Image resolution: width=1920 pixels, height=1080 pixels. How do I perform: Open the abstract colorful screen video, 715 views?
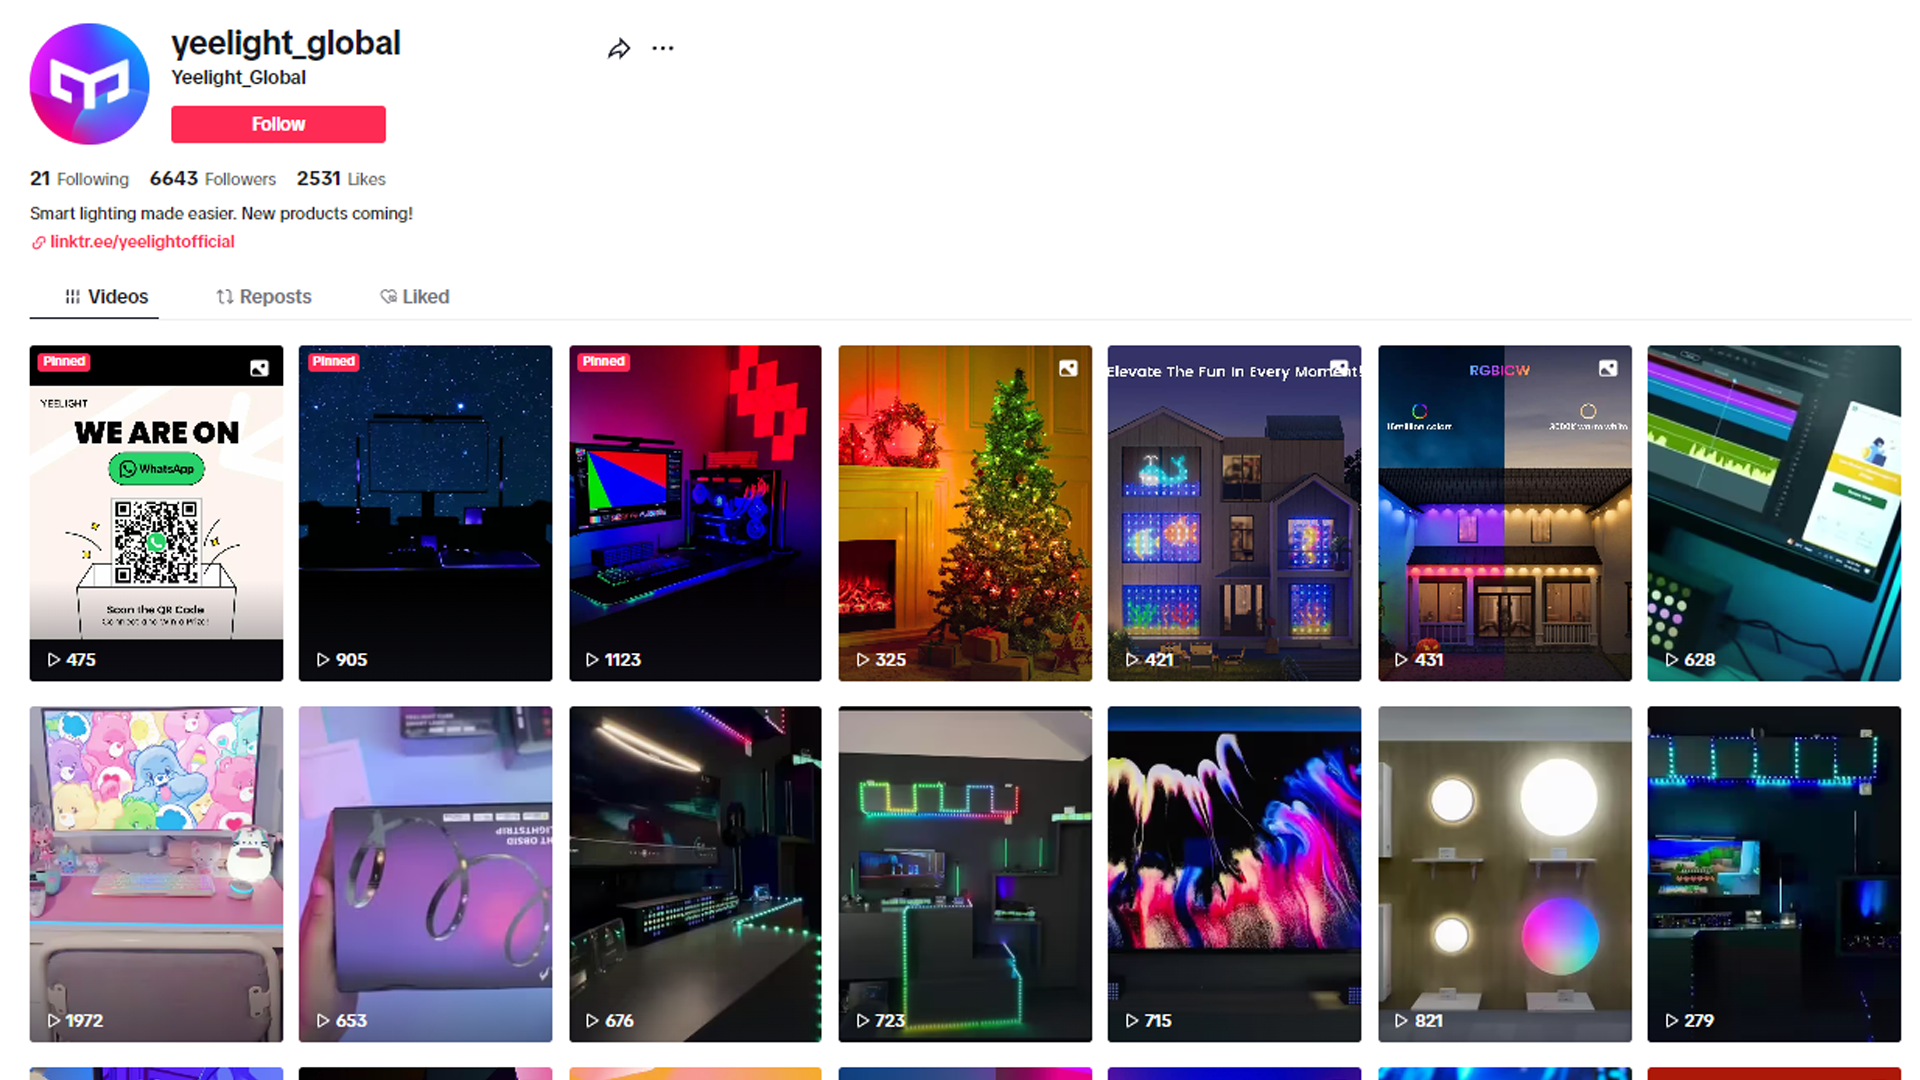click(1234, 874)
